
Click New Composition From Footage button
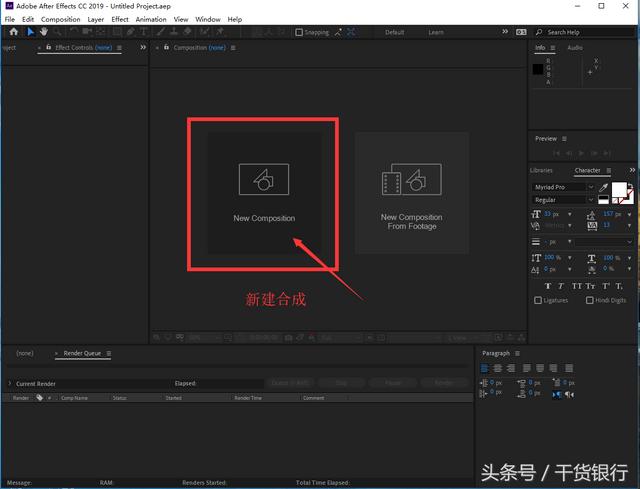(x=412, y=193)
